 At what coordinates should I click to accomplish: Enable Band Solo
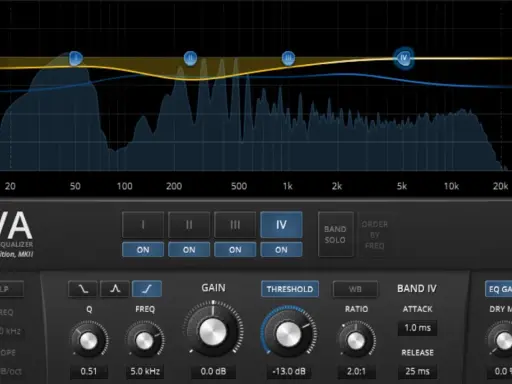coord(336,234)
